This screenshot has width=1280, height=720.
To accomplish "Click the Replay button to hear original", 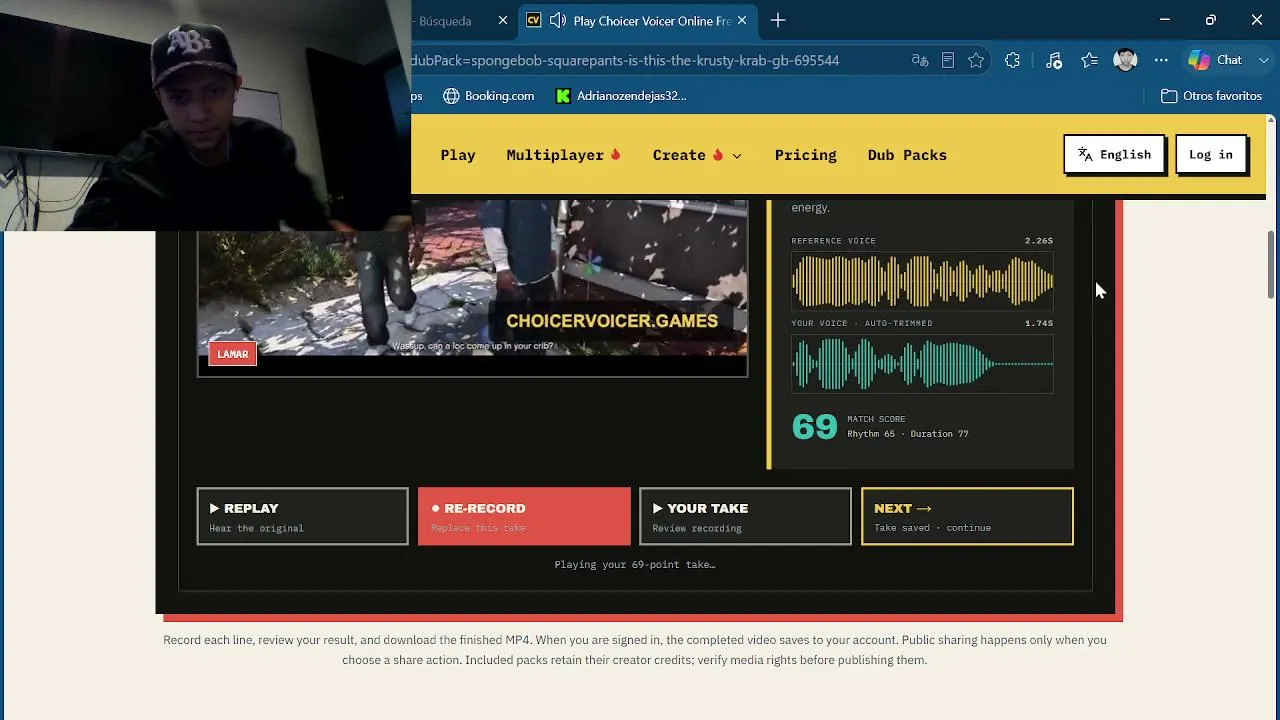I will (302, 516).
